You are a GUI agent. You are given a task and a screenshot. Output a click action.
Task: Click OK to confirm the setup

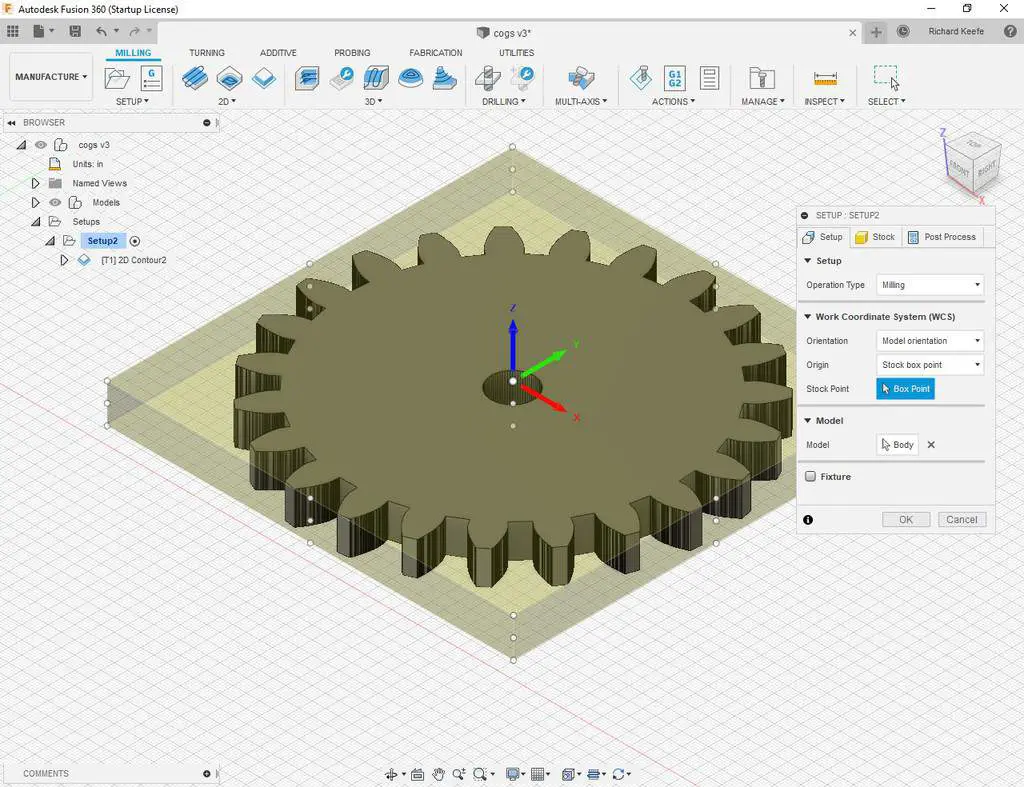click(905, 519)
